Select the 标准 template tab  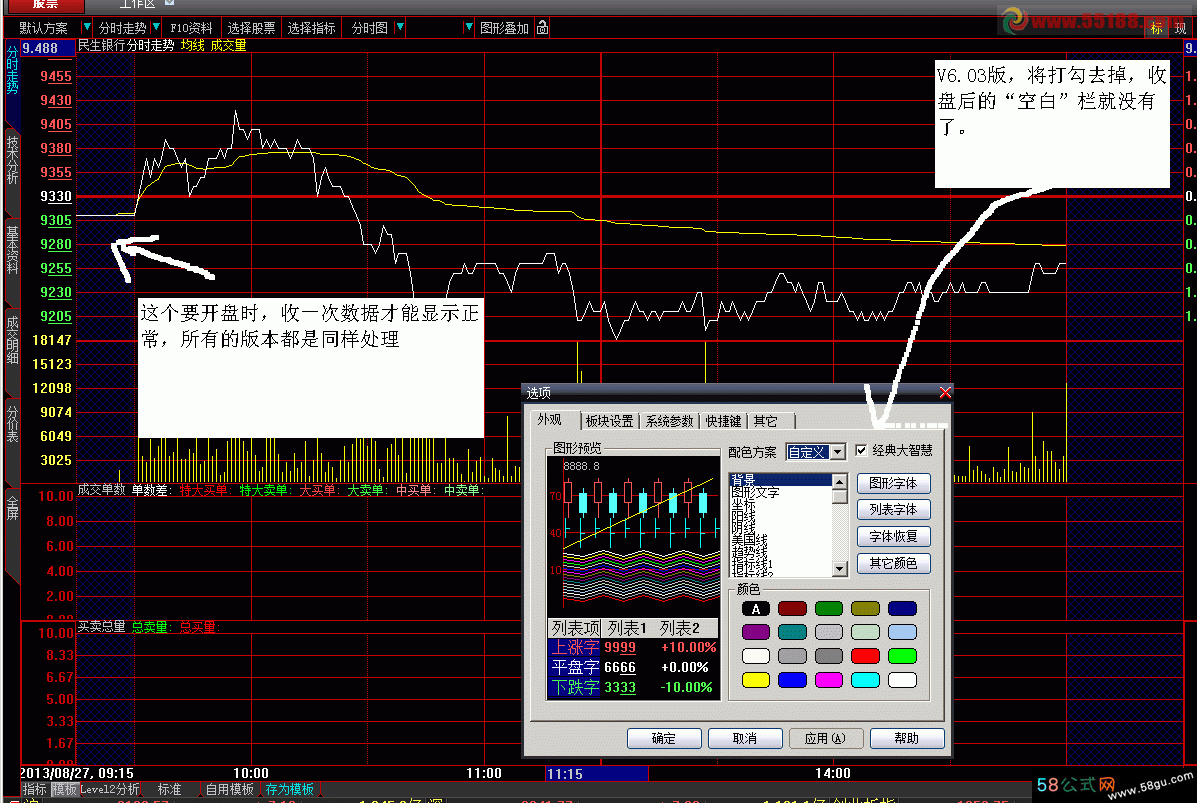[169, 789]
